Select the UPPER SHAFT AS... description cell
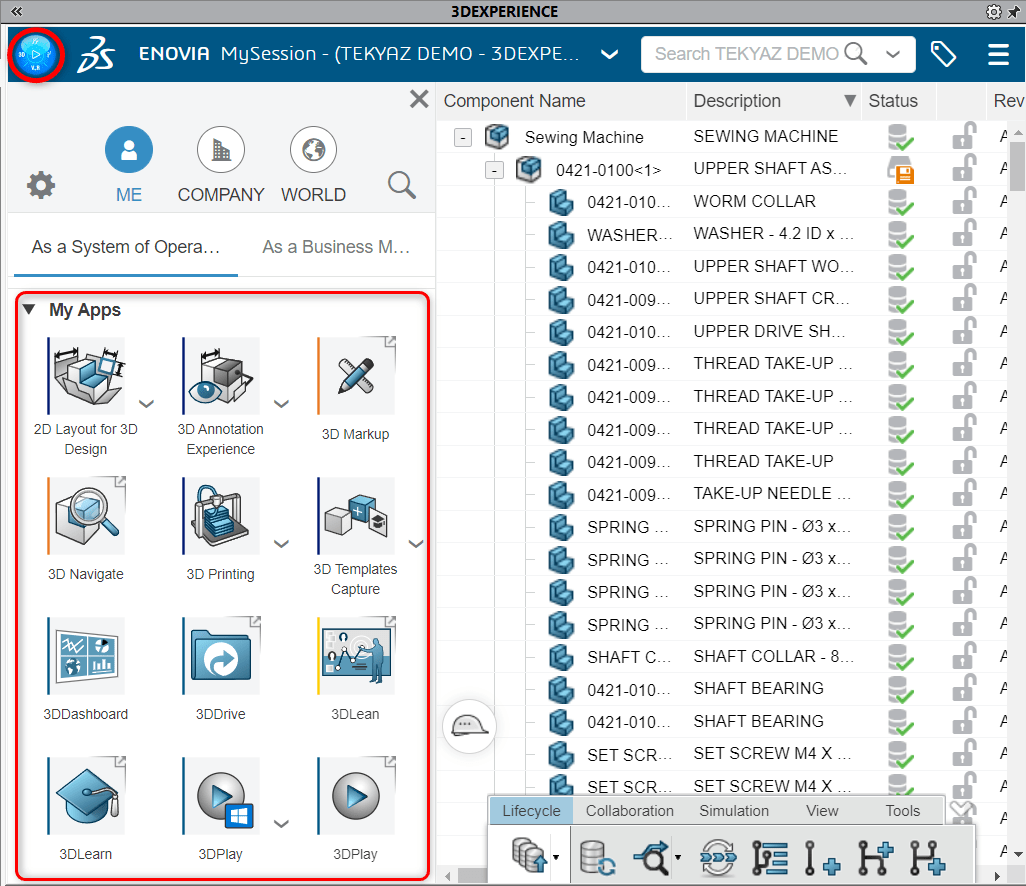Image resolution: width=1026 pixels, height=886 pixels. tap(770, 168)
